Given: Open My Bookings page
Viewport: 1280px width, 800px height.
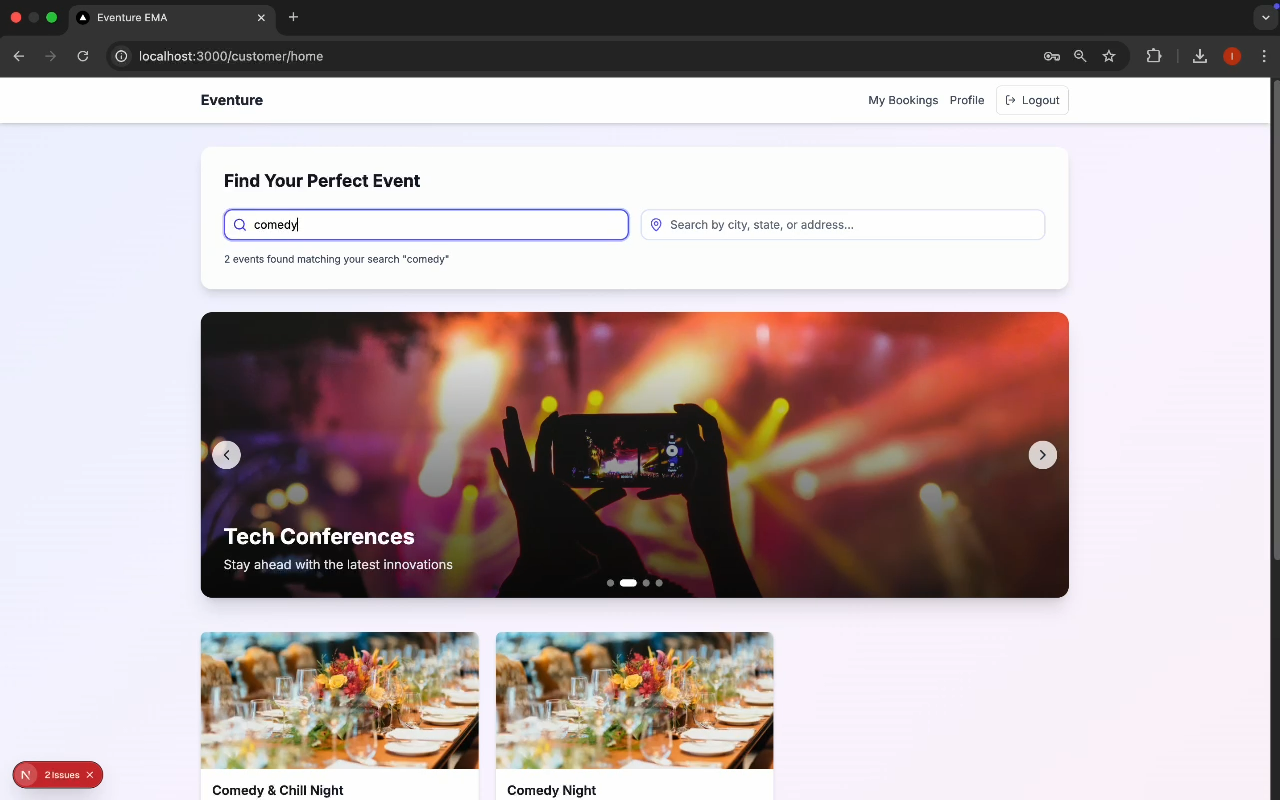Looking at the screenshot, I should 902,100.
